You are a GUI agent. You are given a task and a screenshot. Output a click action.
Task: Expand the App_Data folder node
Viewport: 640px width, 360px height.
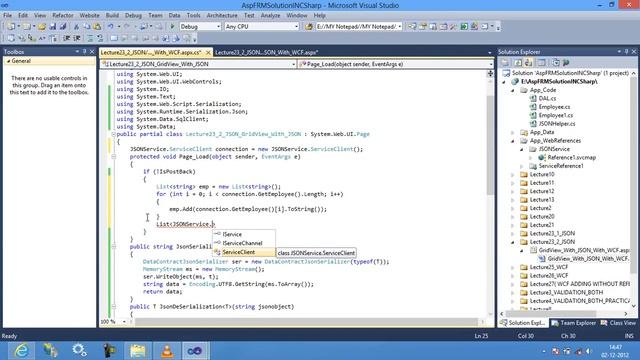513,132
